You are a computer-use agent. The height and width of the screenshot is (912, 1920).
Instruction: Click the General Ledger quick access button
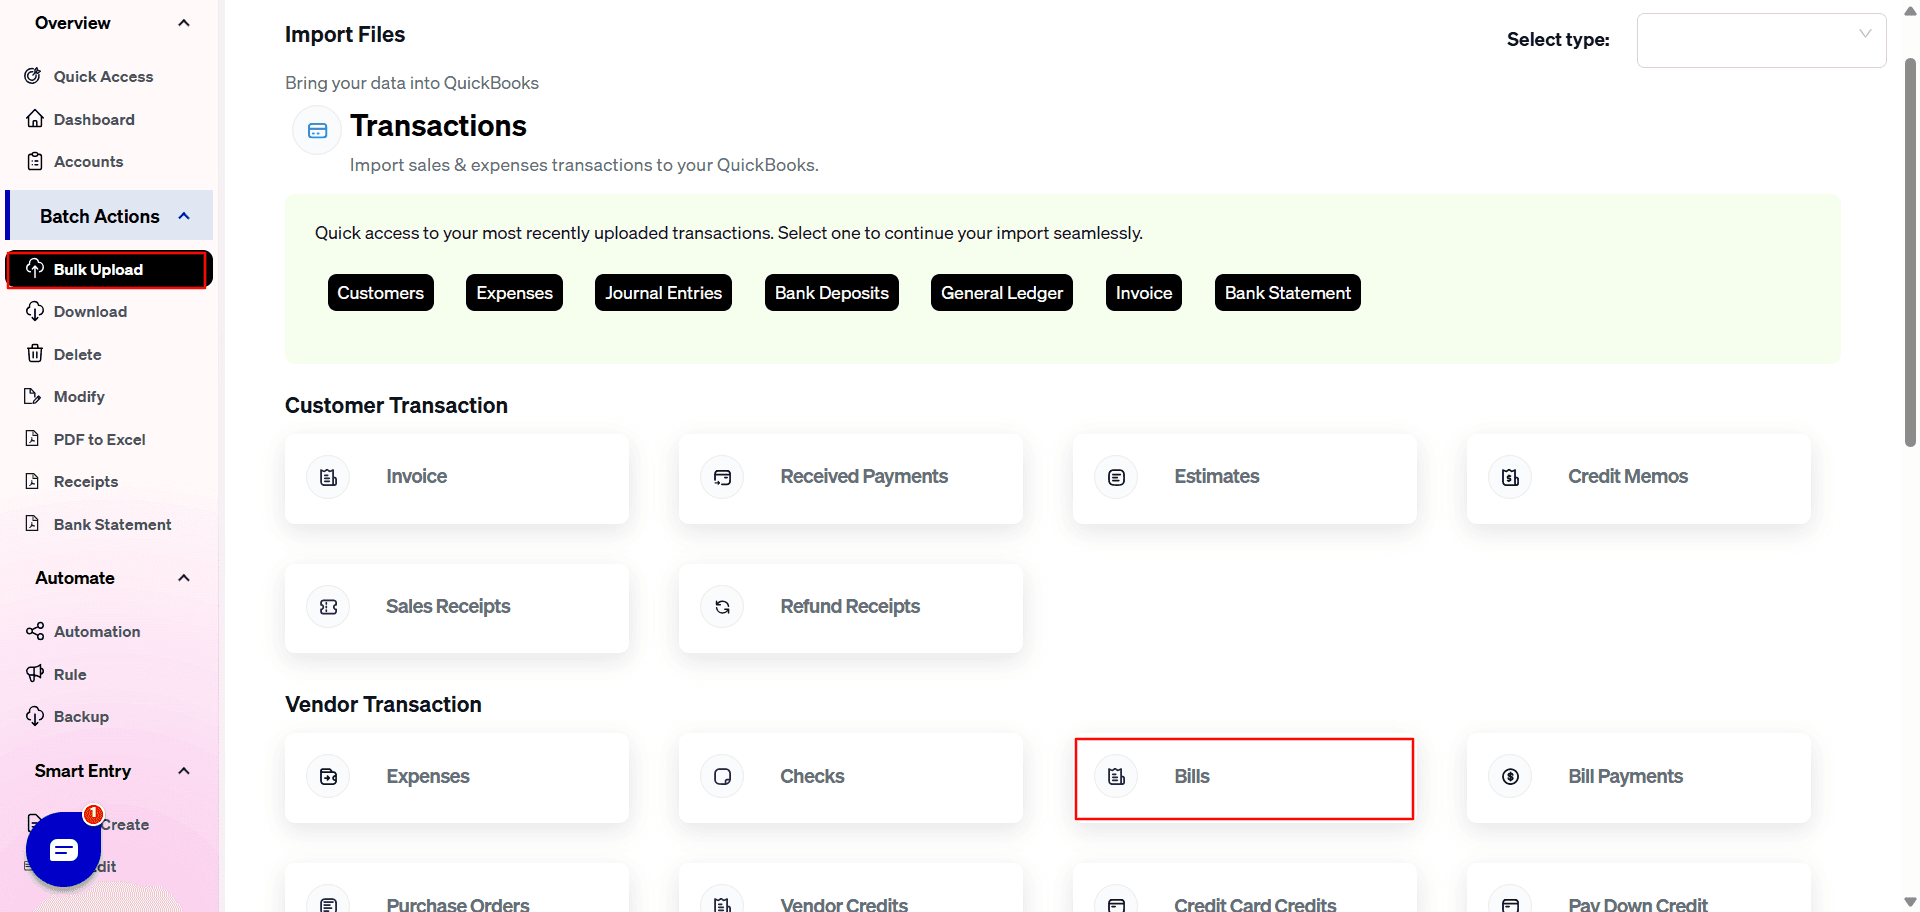1002,293
